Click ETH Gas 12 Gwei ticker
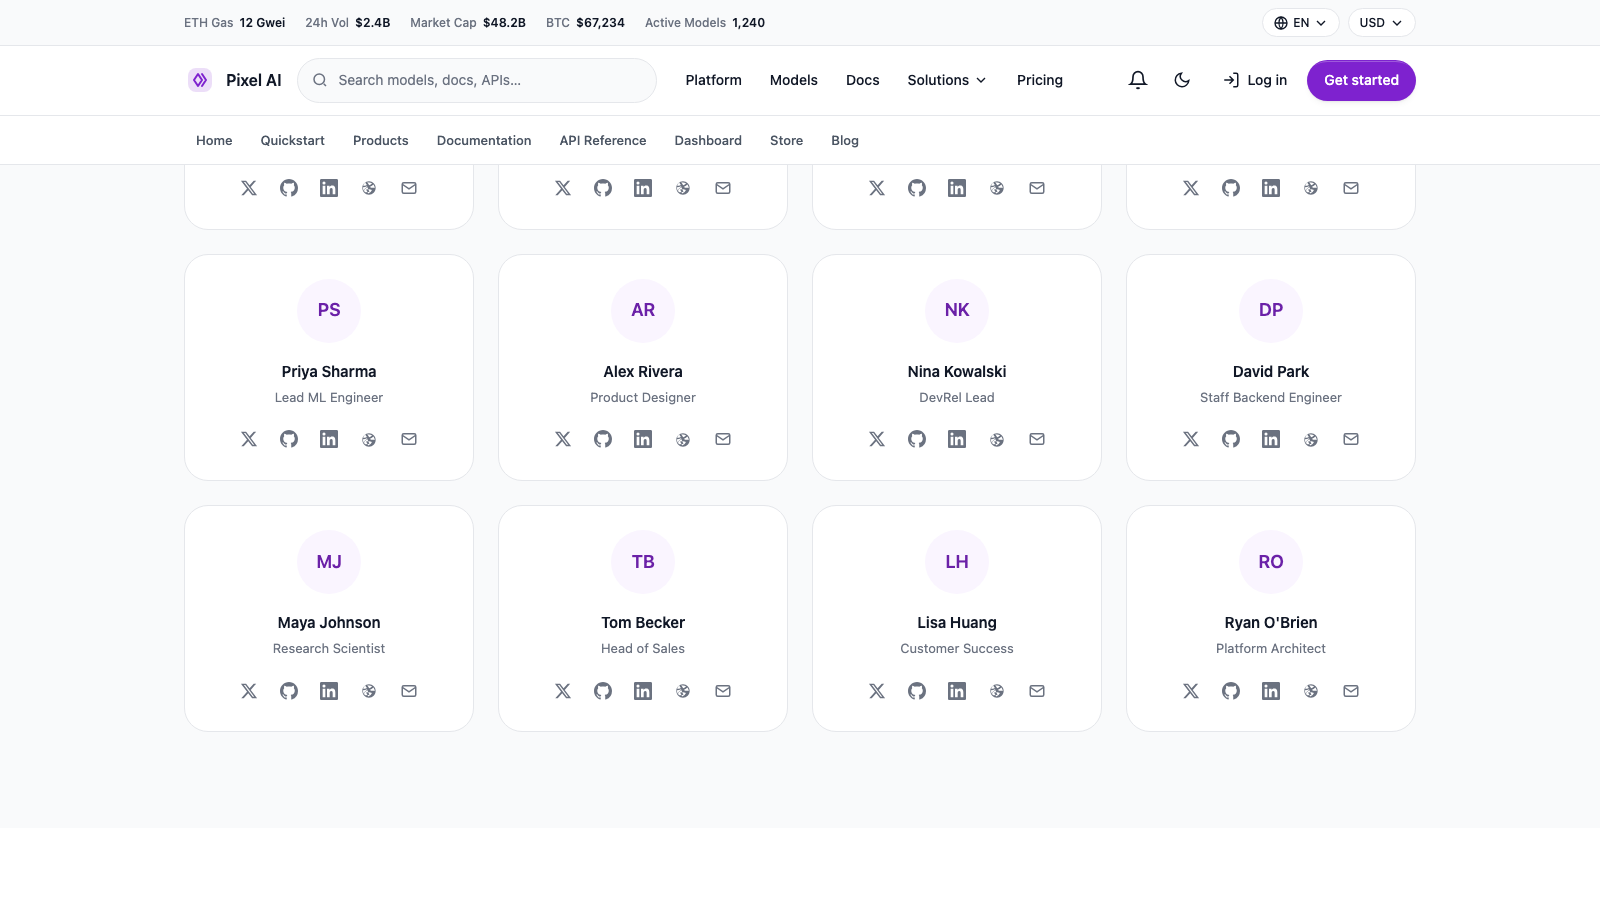 pyautogui.click(x=235, y=23)
